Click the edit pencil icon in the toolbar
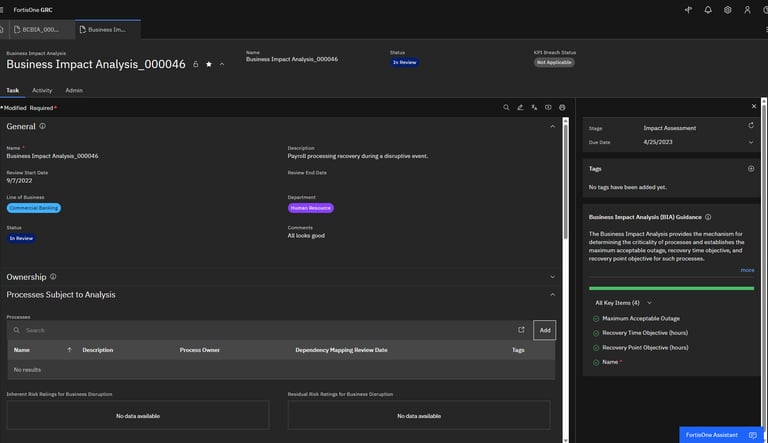768x443 pixels. [x=520, y=107]
